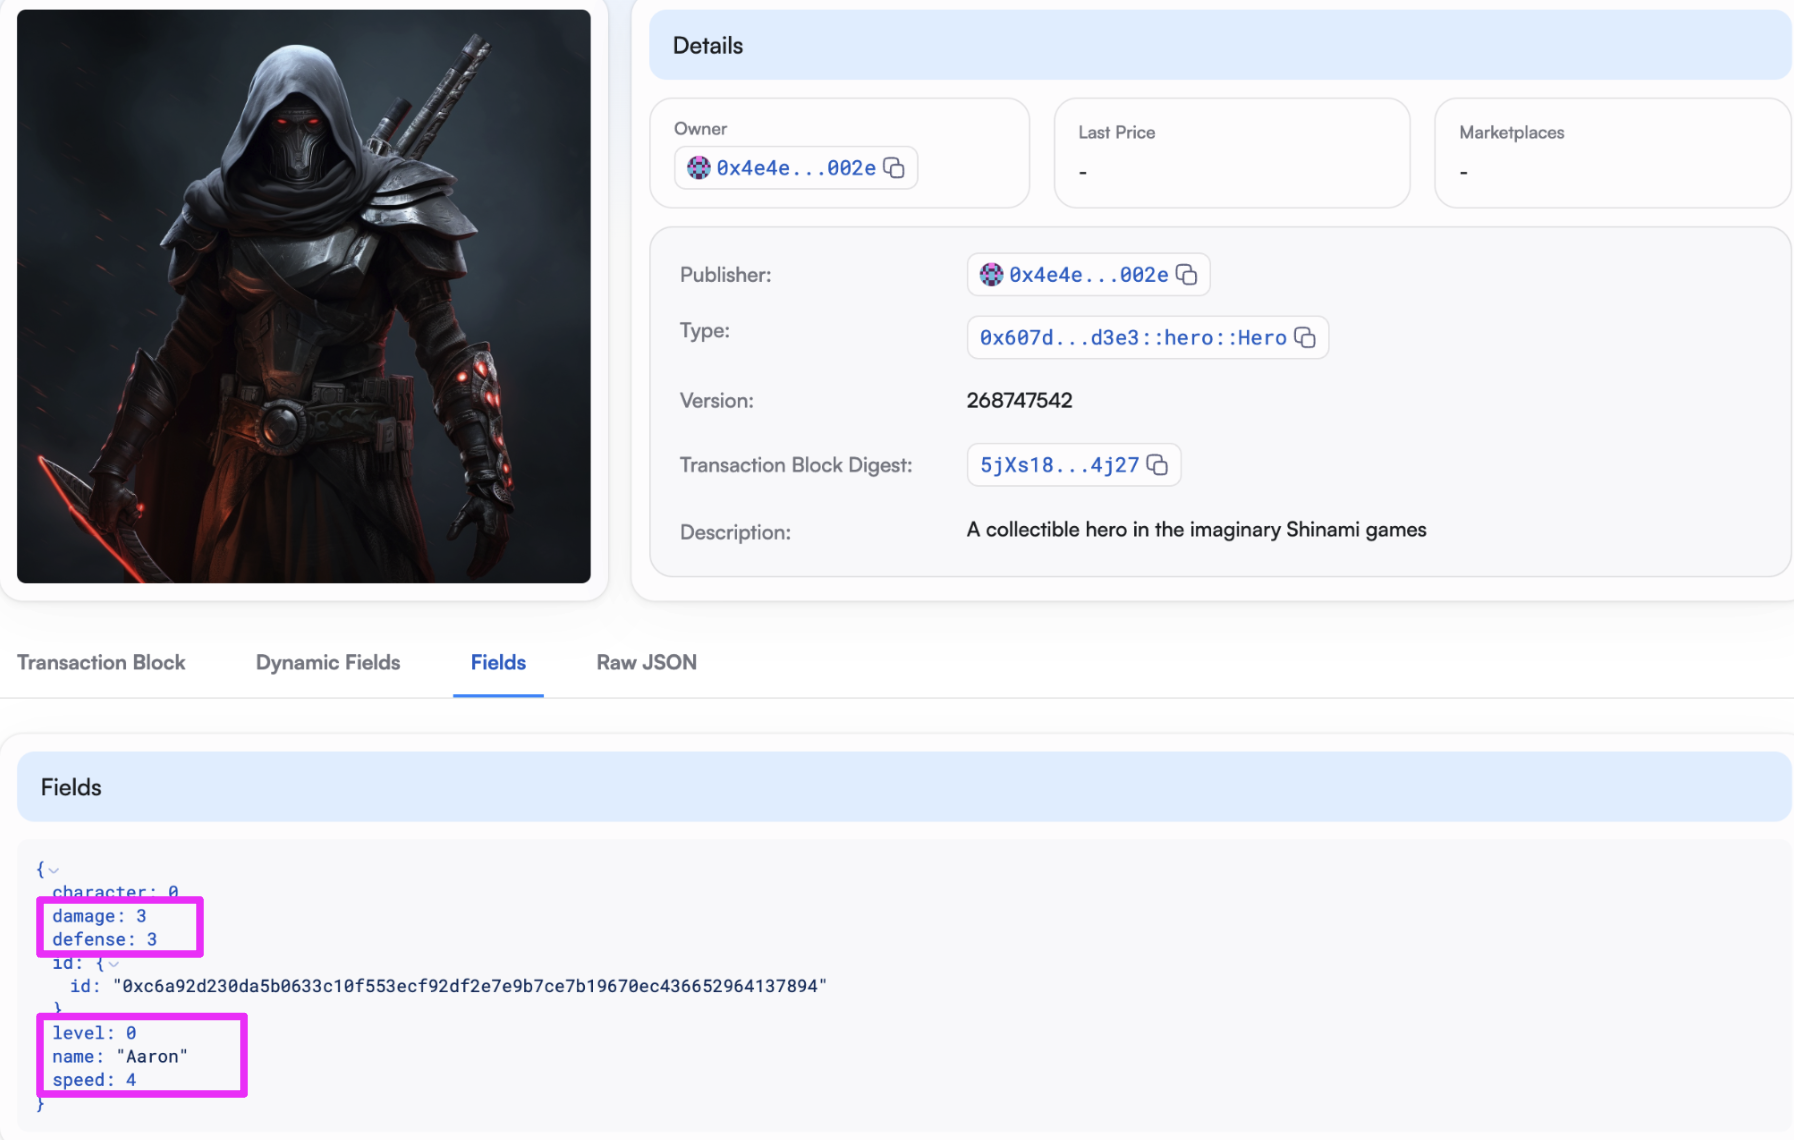This screenshot has height=1140, width=1794.
Task: Click the Version value 268747542
Action: [x=1019, y=401]
